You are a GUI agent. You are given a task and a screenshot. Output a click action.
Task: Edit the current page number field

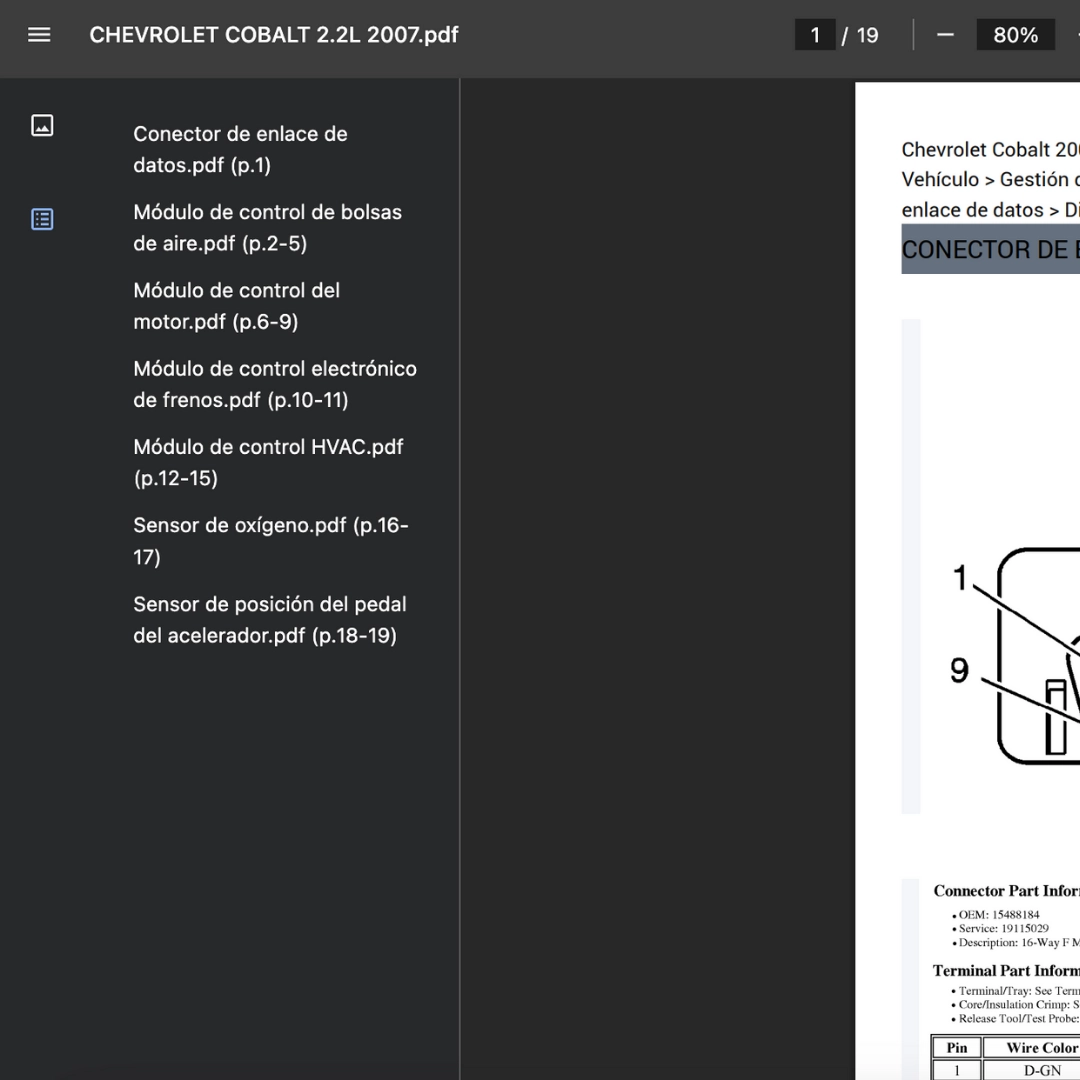[x=815, y=35]
